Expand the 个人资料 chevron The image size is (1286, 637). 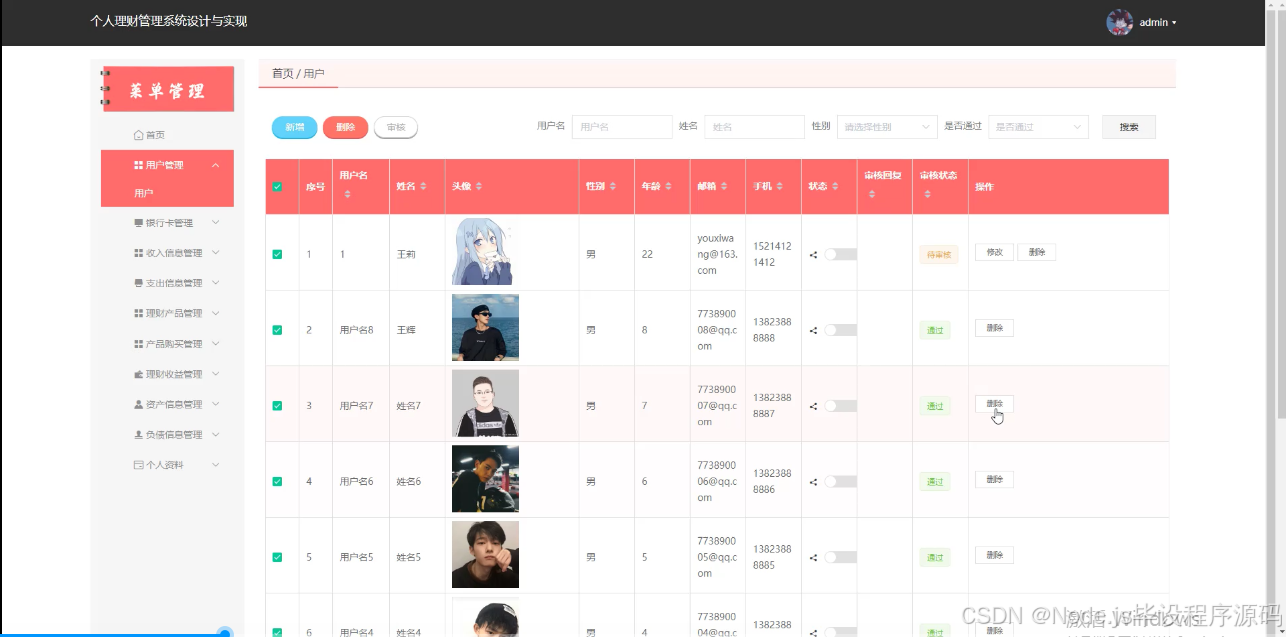(x=216, y=465)
